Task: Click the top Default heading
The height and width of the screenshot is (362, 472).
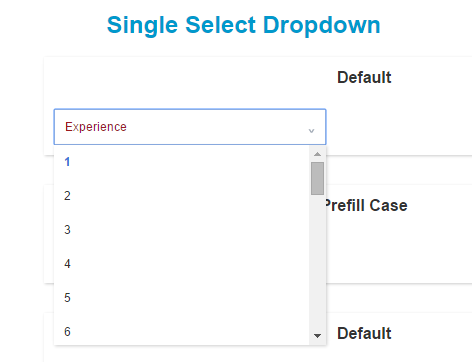Action: [x=364, y=77]
